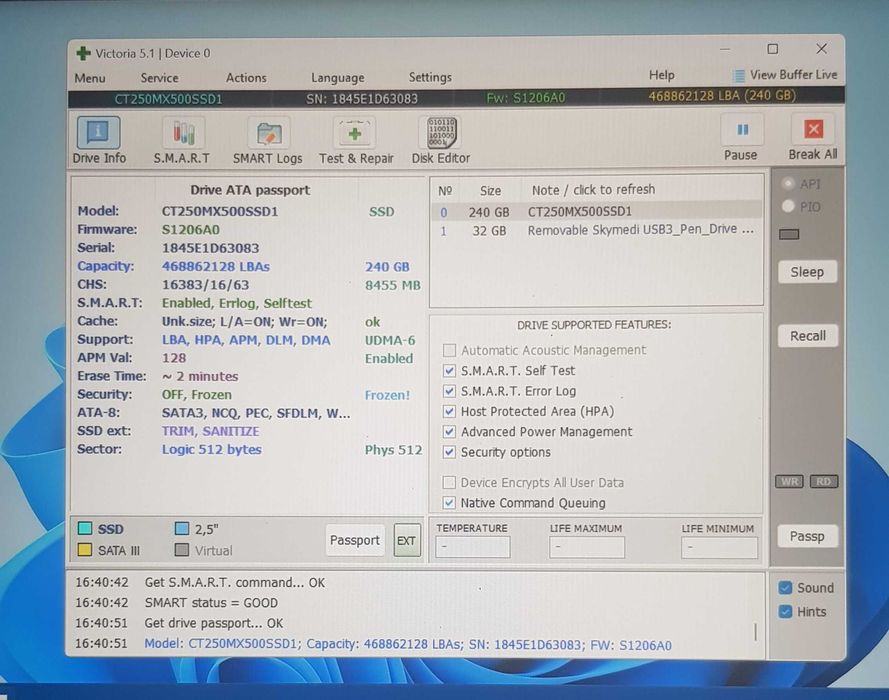Click the Passp button
889x700 pixels.
click(807, 536)
